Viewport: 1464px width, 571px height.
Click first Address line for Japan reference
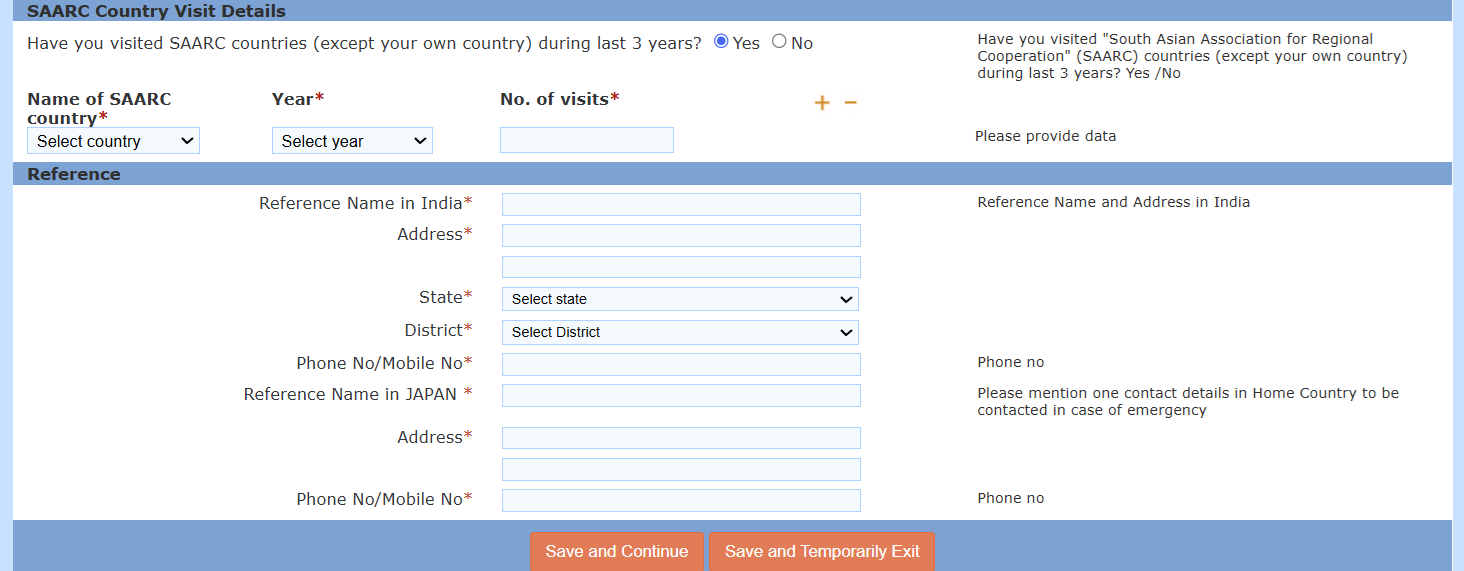[x=681, y=438]
